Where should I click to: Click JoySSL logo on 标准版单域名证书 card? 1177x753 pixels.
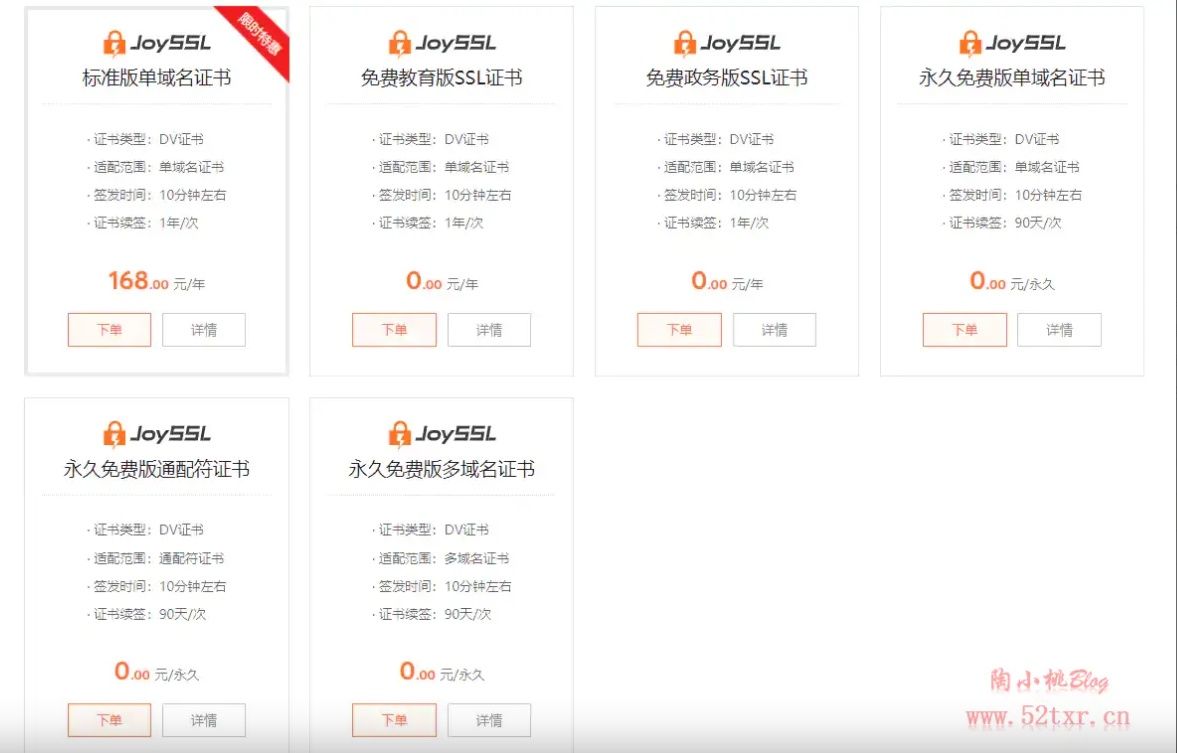pyautogui.click(x=157, y=44)
